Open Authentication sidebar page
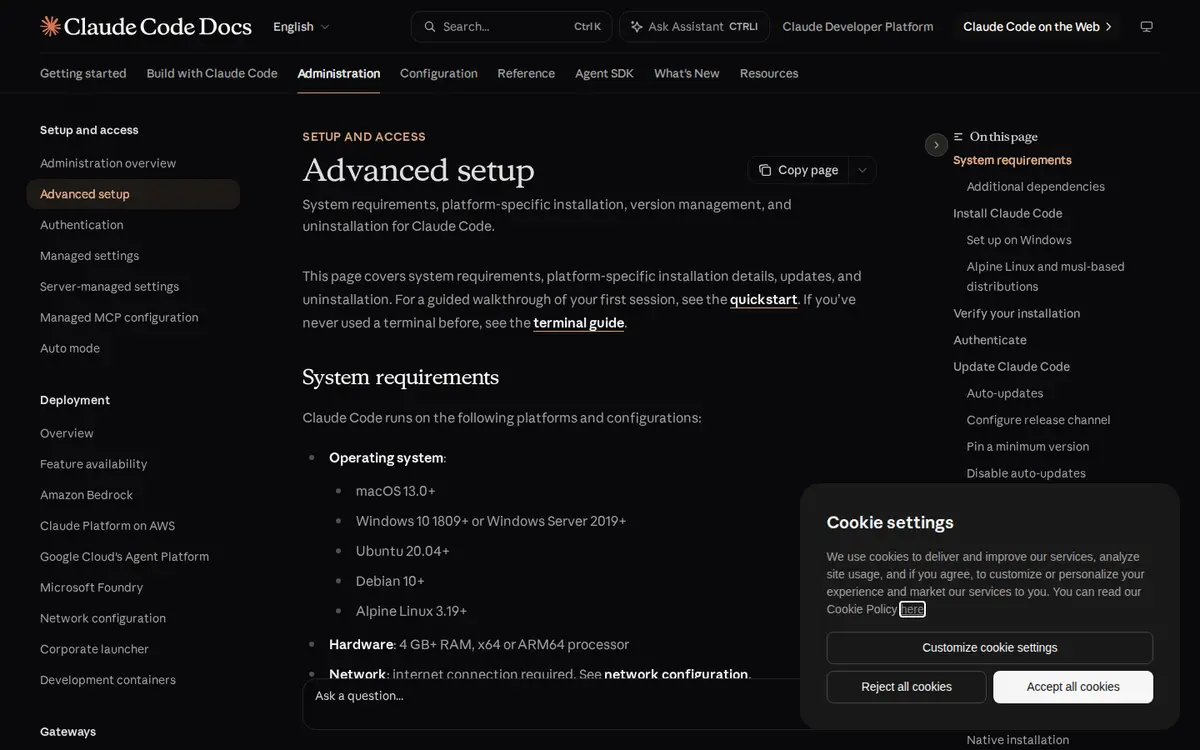Screen dimensions: 1200x750 point(82,225)
